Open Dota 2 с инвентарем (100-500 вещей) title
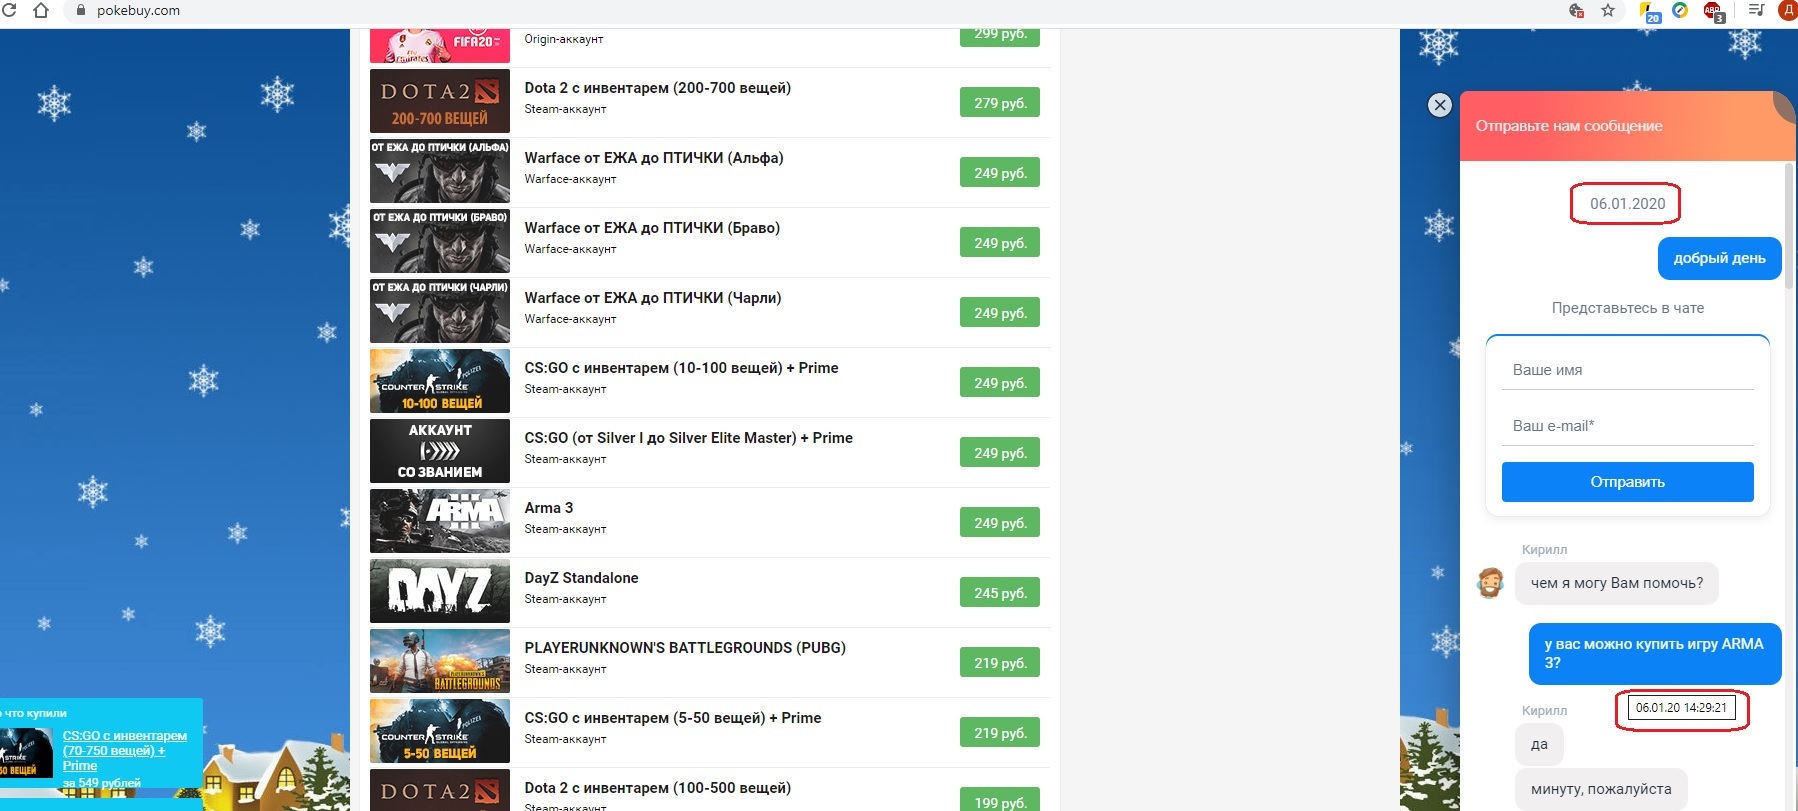 (658, 788)
